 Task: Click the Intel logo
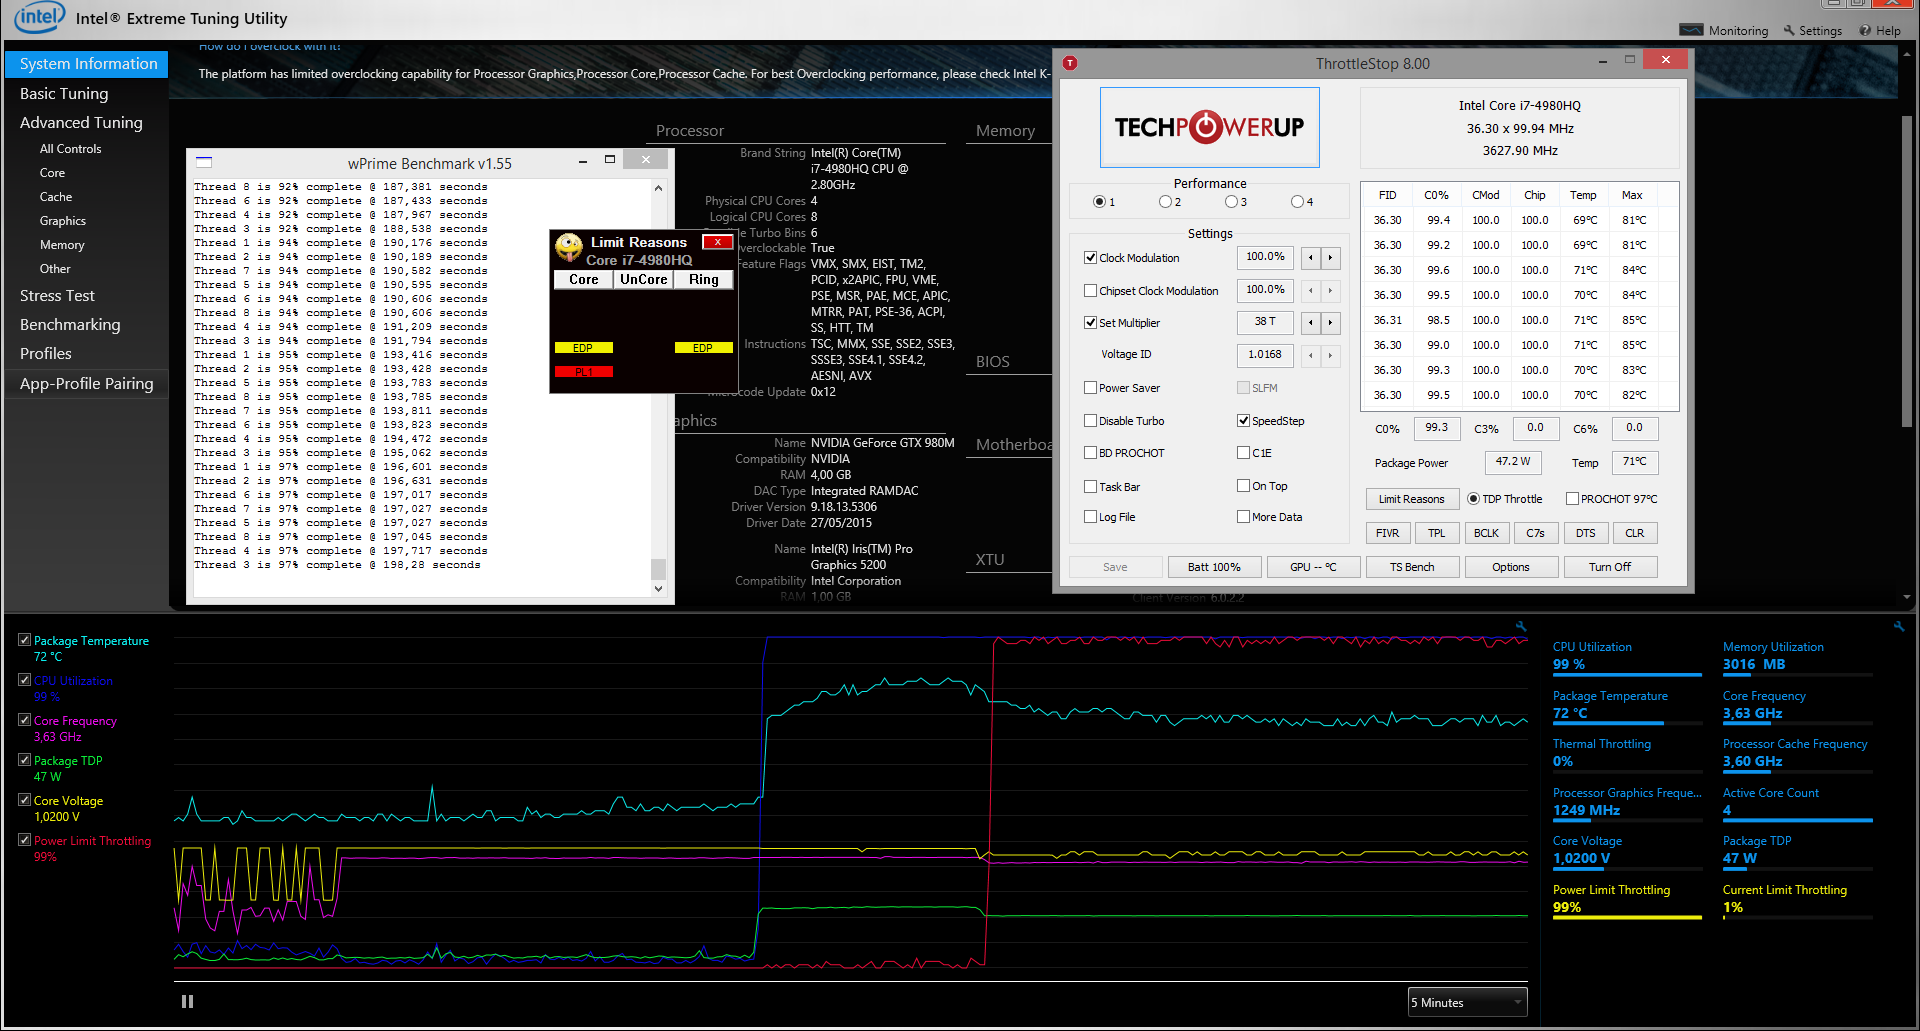[39, 16]
